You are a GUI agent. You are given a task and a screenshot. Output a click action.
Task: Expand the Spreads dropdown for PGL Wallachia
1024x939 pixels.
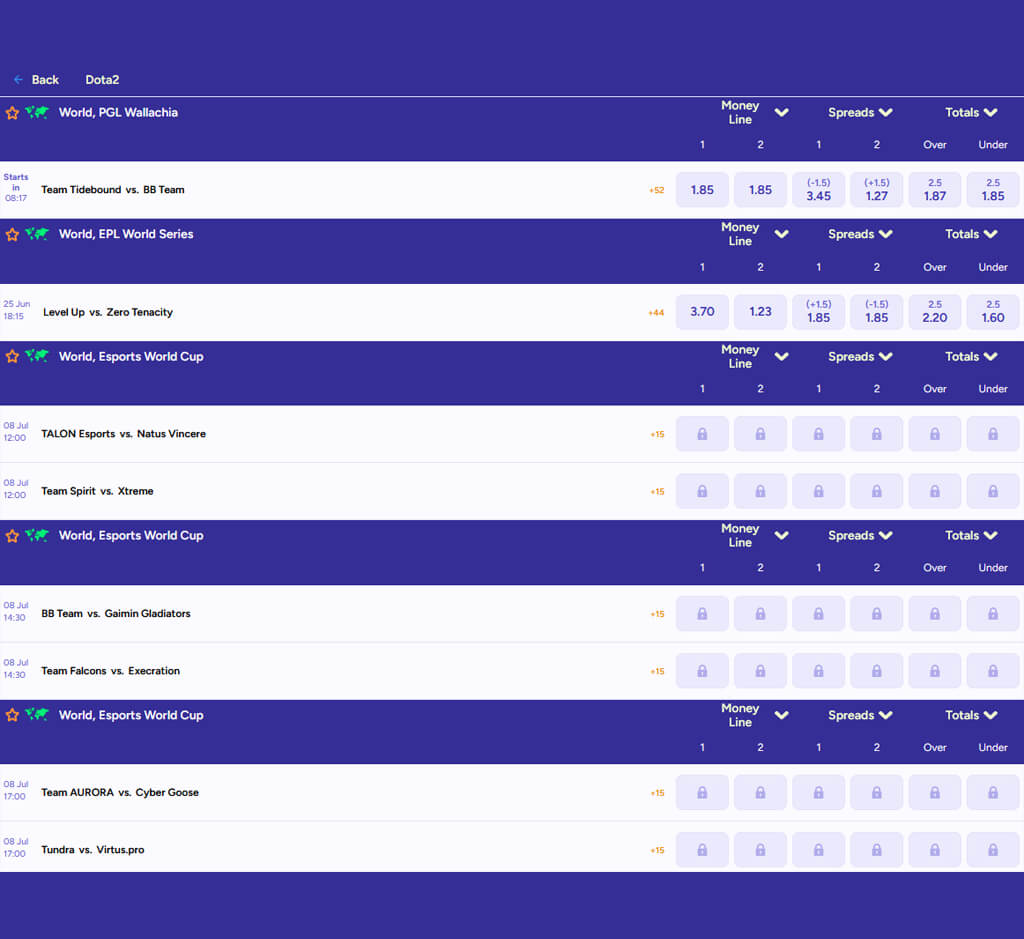click(x=886, y=112)
